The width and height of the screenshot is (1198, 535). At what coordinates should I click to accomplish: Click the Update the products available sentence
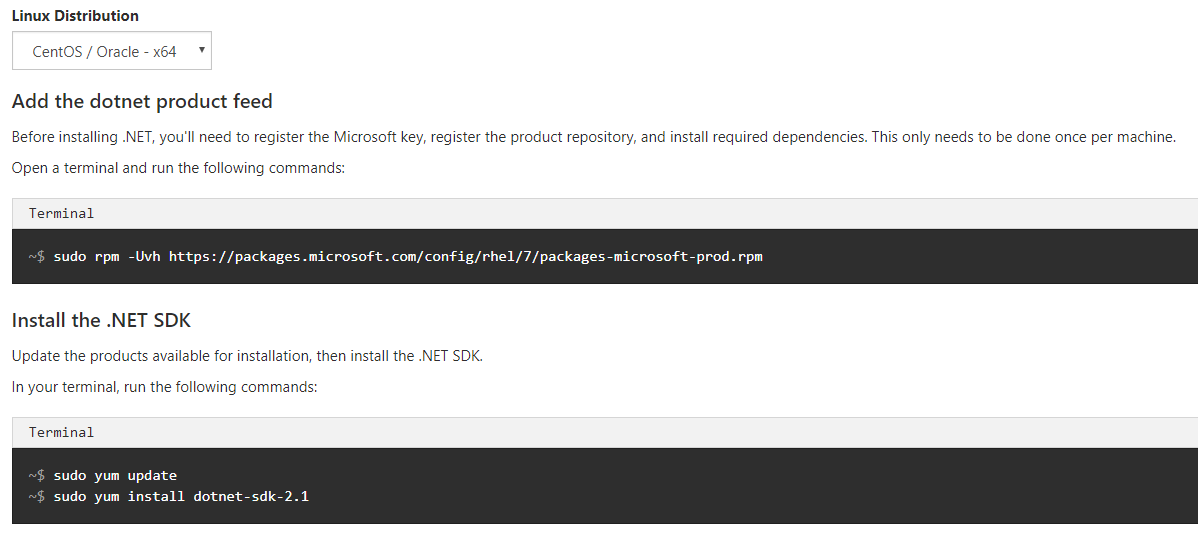(247, 356)
